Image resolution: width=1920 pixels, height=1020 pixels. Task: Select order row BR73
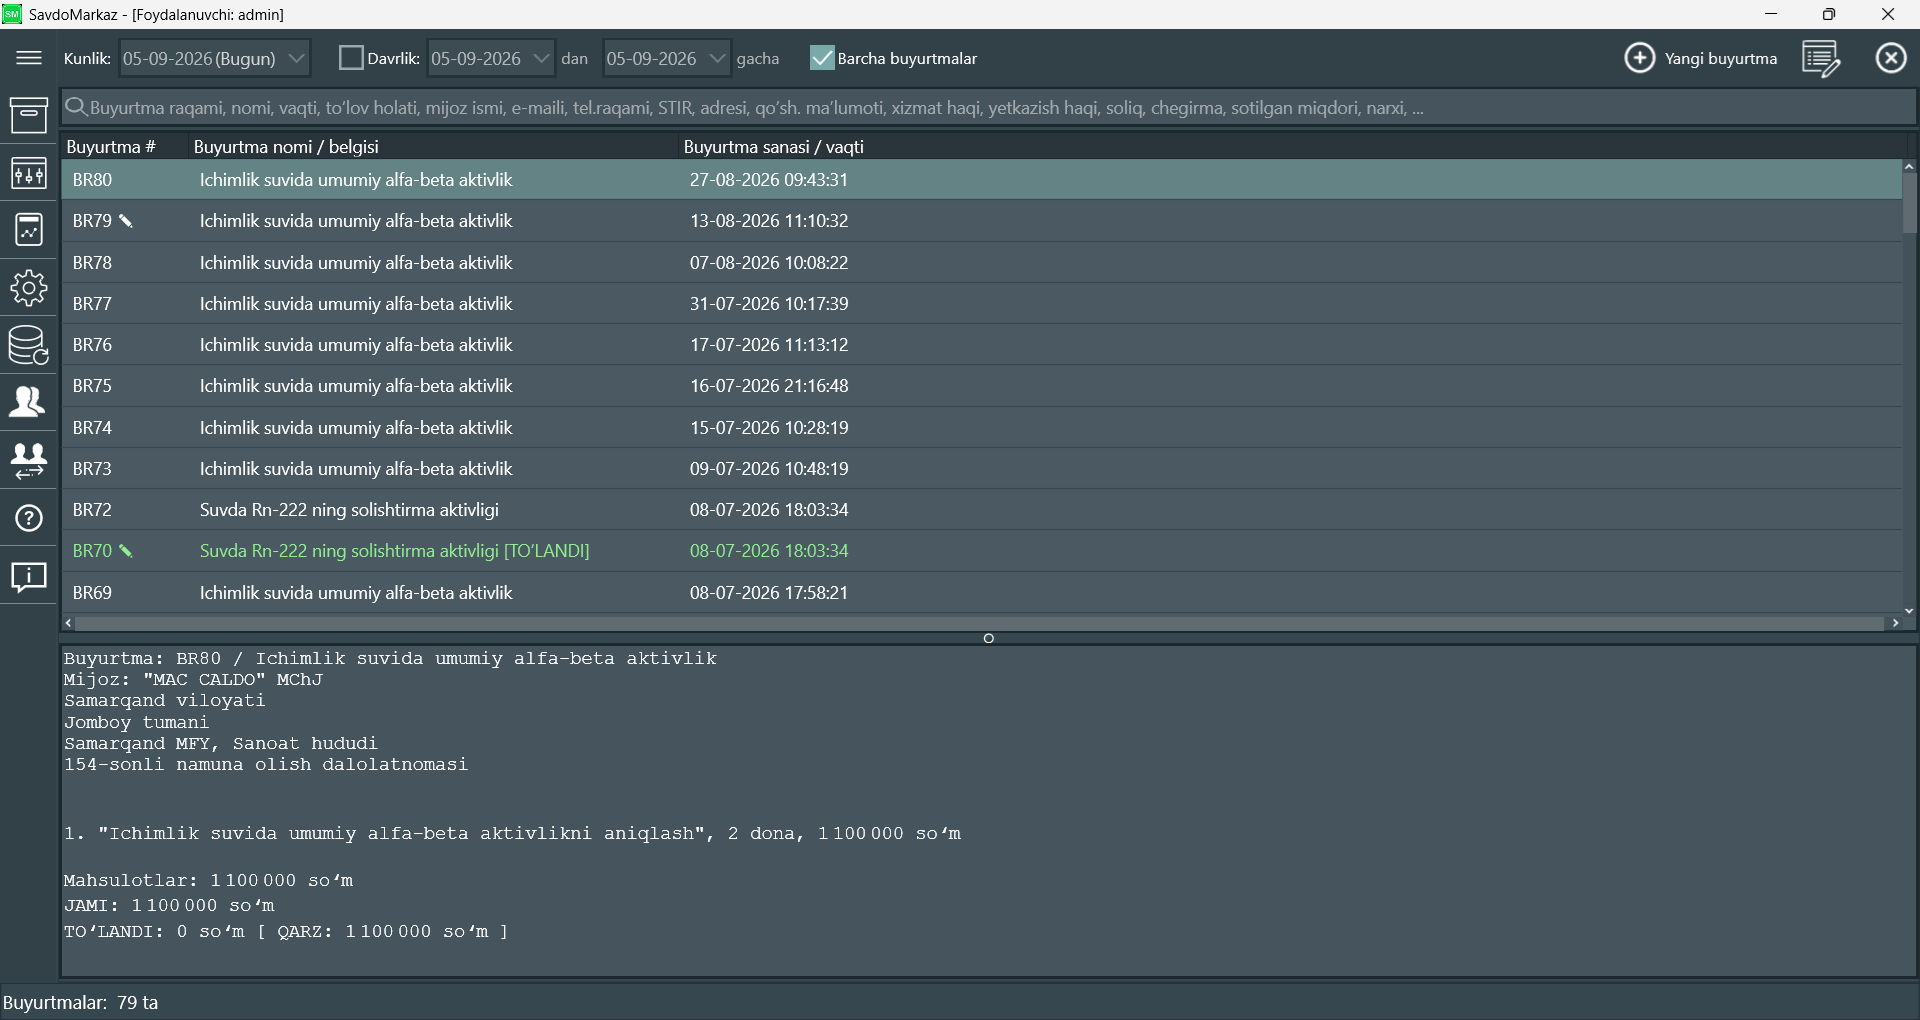[x=981, y=469]
